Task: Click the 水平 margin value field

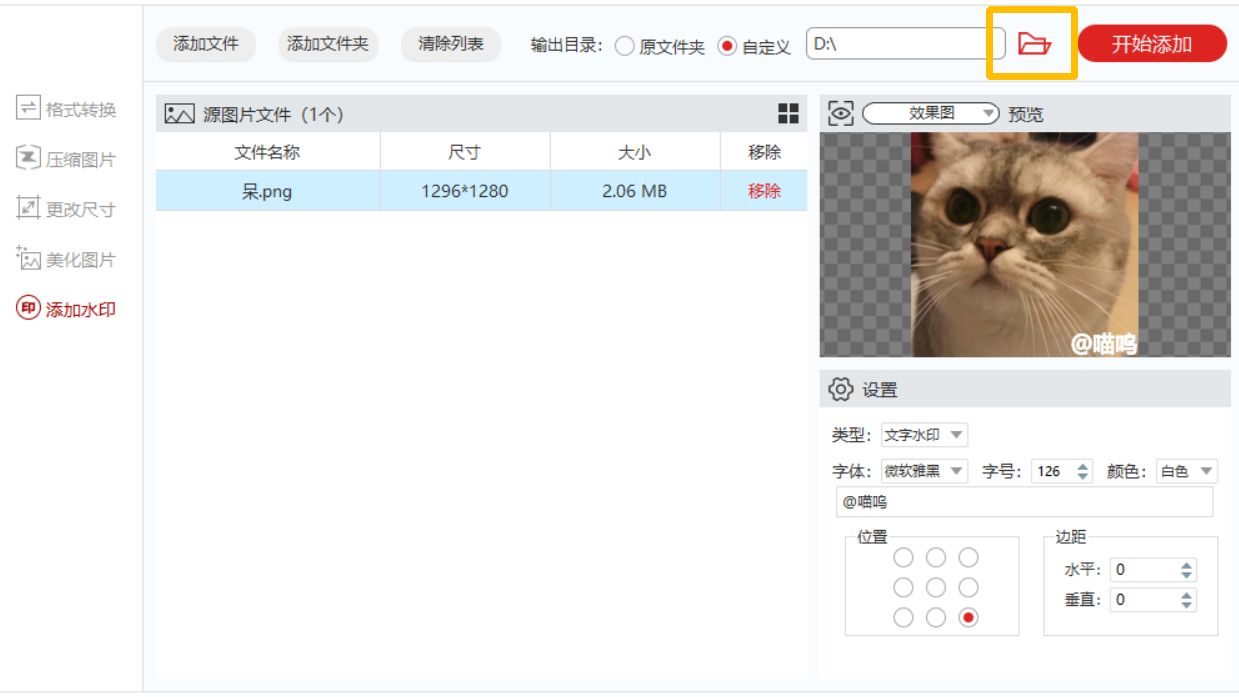Action: point(1144,570)
